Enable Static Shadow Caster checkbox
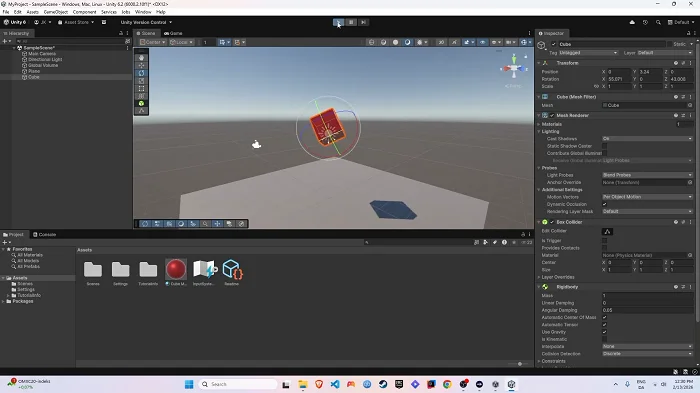The height and width of the screenshot is (393, 700). [x=604, y=146]
